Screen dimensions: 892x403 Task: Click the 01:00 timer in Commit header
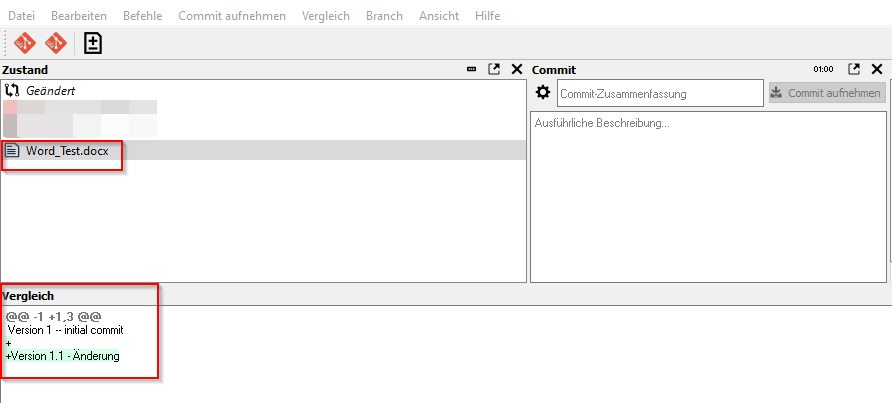[x=823, y=69]
